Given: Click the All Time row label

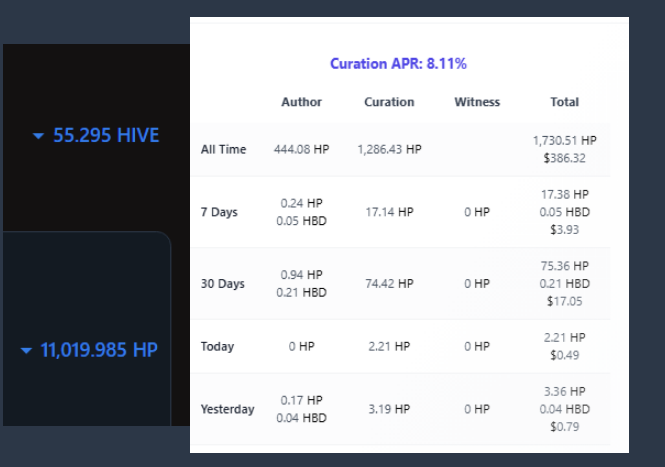Looking at the screenshot, I should 224,149.
